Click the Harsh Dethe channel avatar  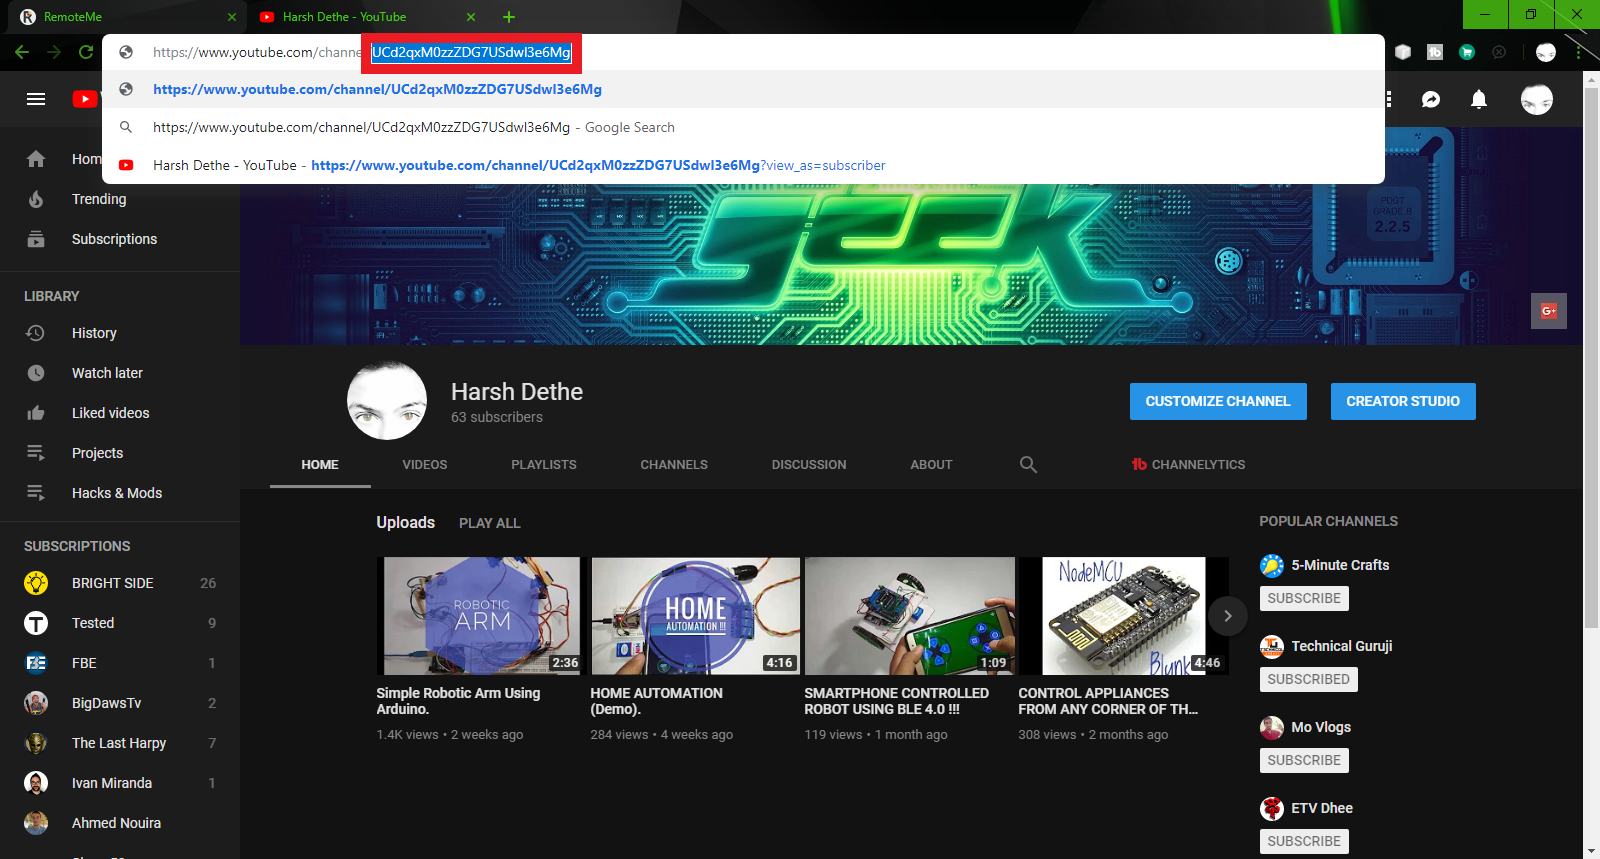(x=387, y=400)
